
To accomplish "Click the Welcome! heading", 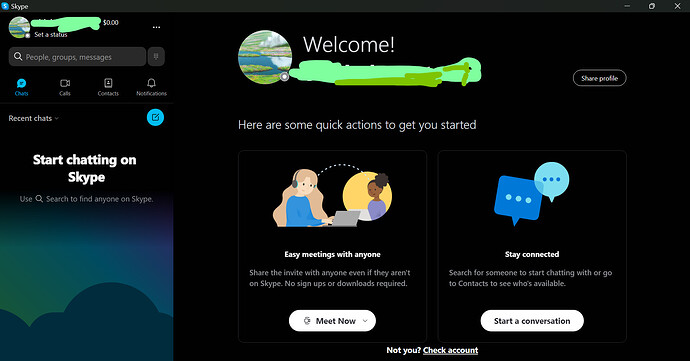I will [x=349, y=44].
